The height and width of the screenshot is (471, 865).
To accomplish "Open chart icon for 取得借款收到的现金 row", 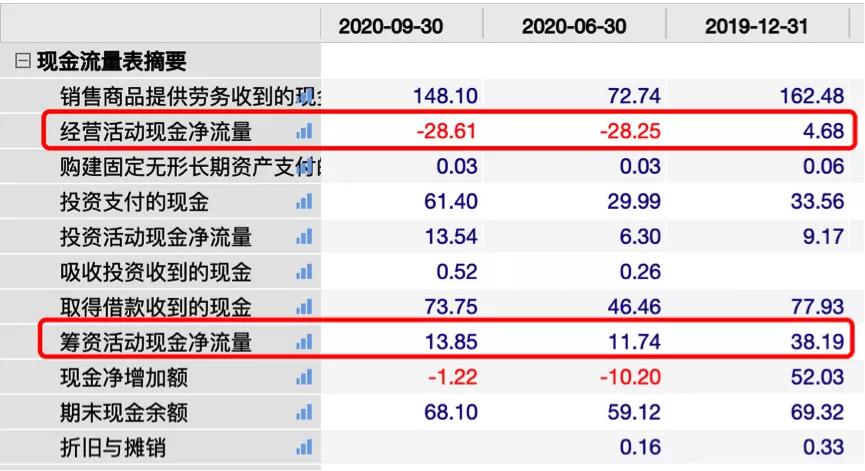I will pos(305,307).
